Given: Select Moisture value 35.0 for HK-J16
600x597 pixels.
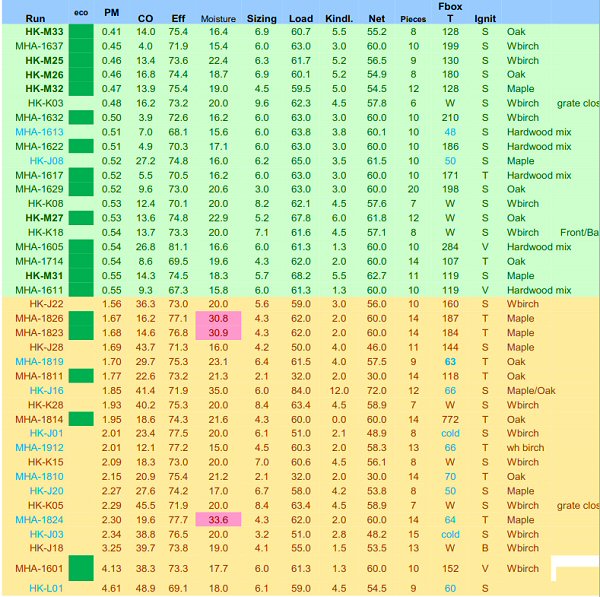Looking at the screenshot, I should (x=218, y=390).
